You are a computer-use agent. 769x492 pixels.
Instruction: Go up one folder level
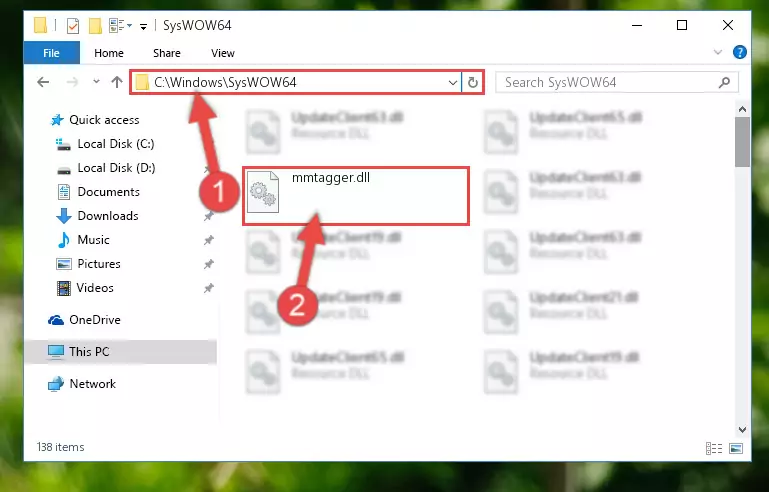(117, 82)
